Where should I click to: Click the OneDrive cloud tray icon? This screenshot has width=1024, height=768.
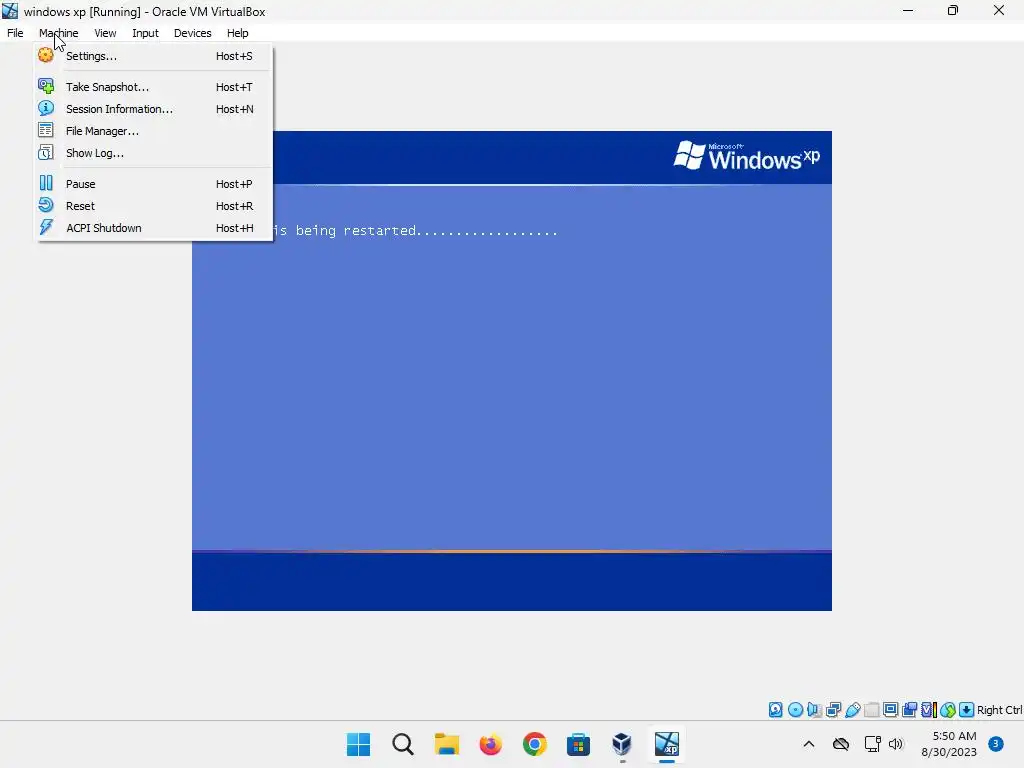click(841, 744)
